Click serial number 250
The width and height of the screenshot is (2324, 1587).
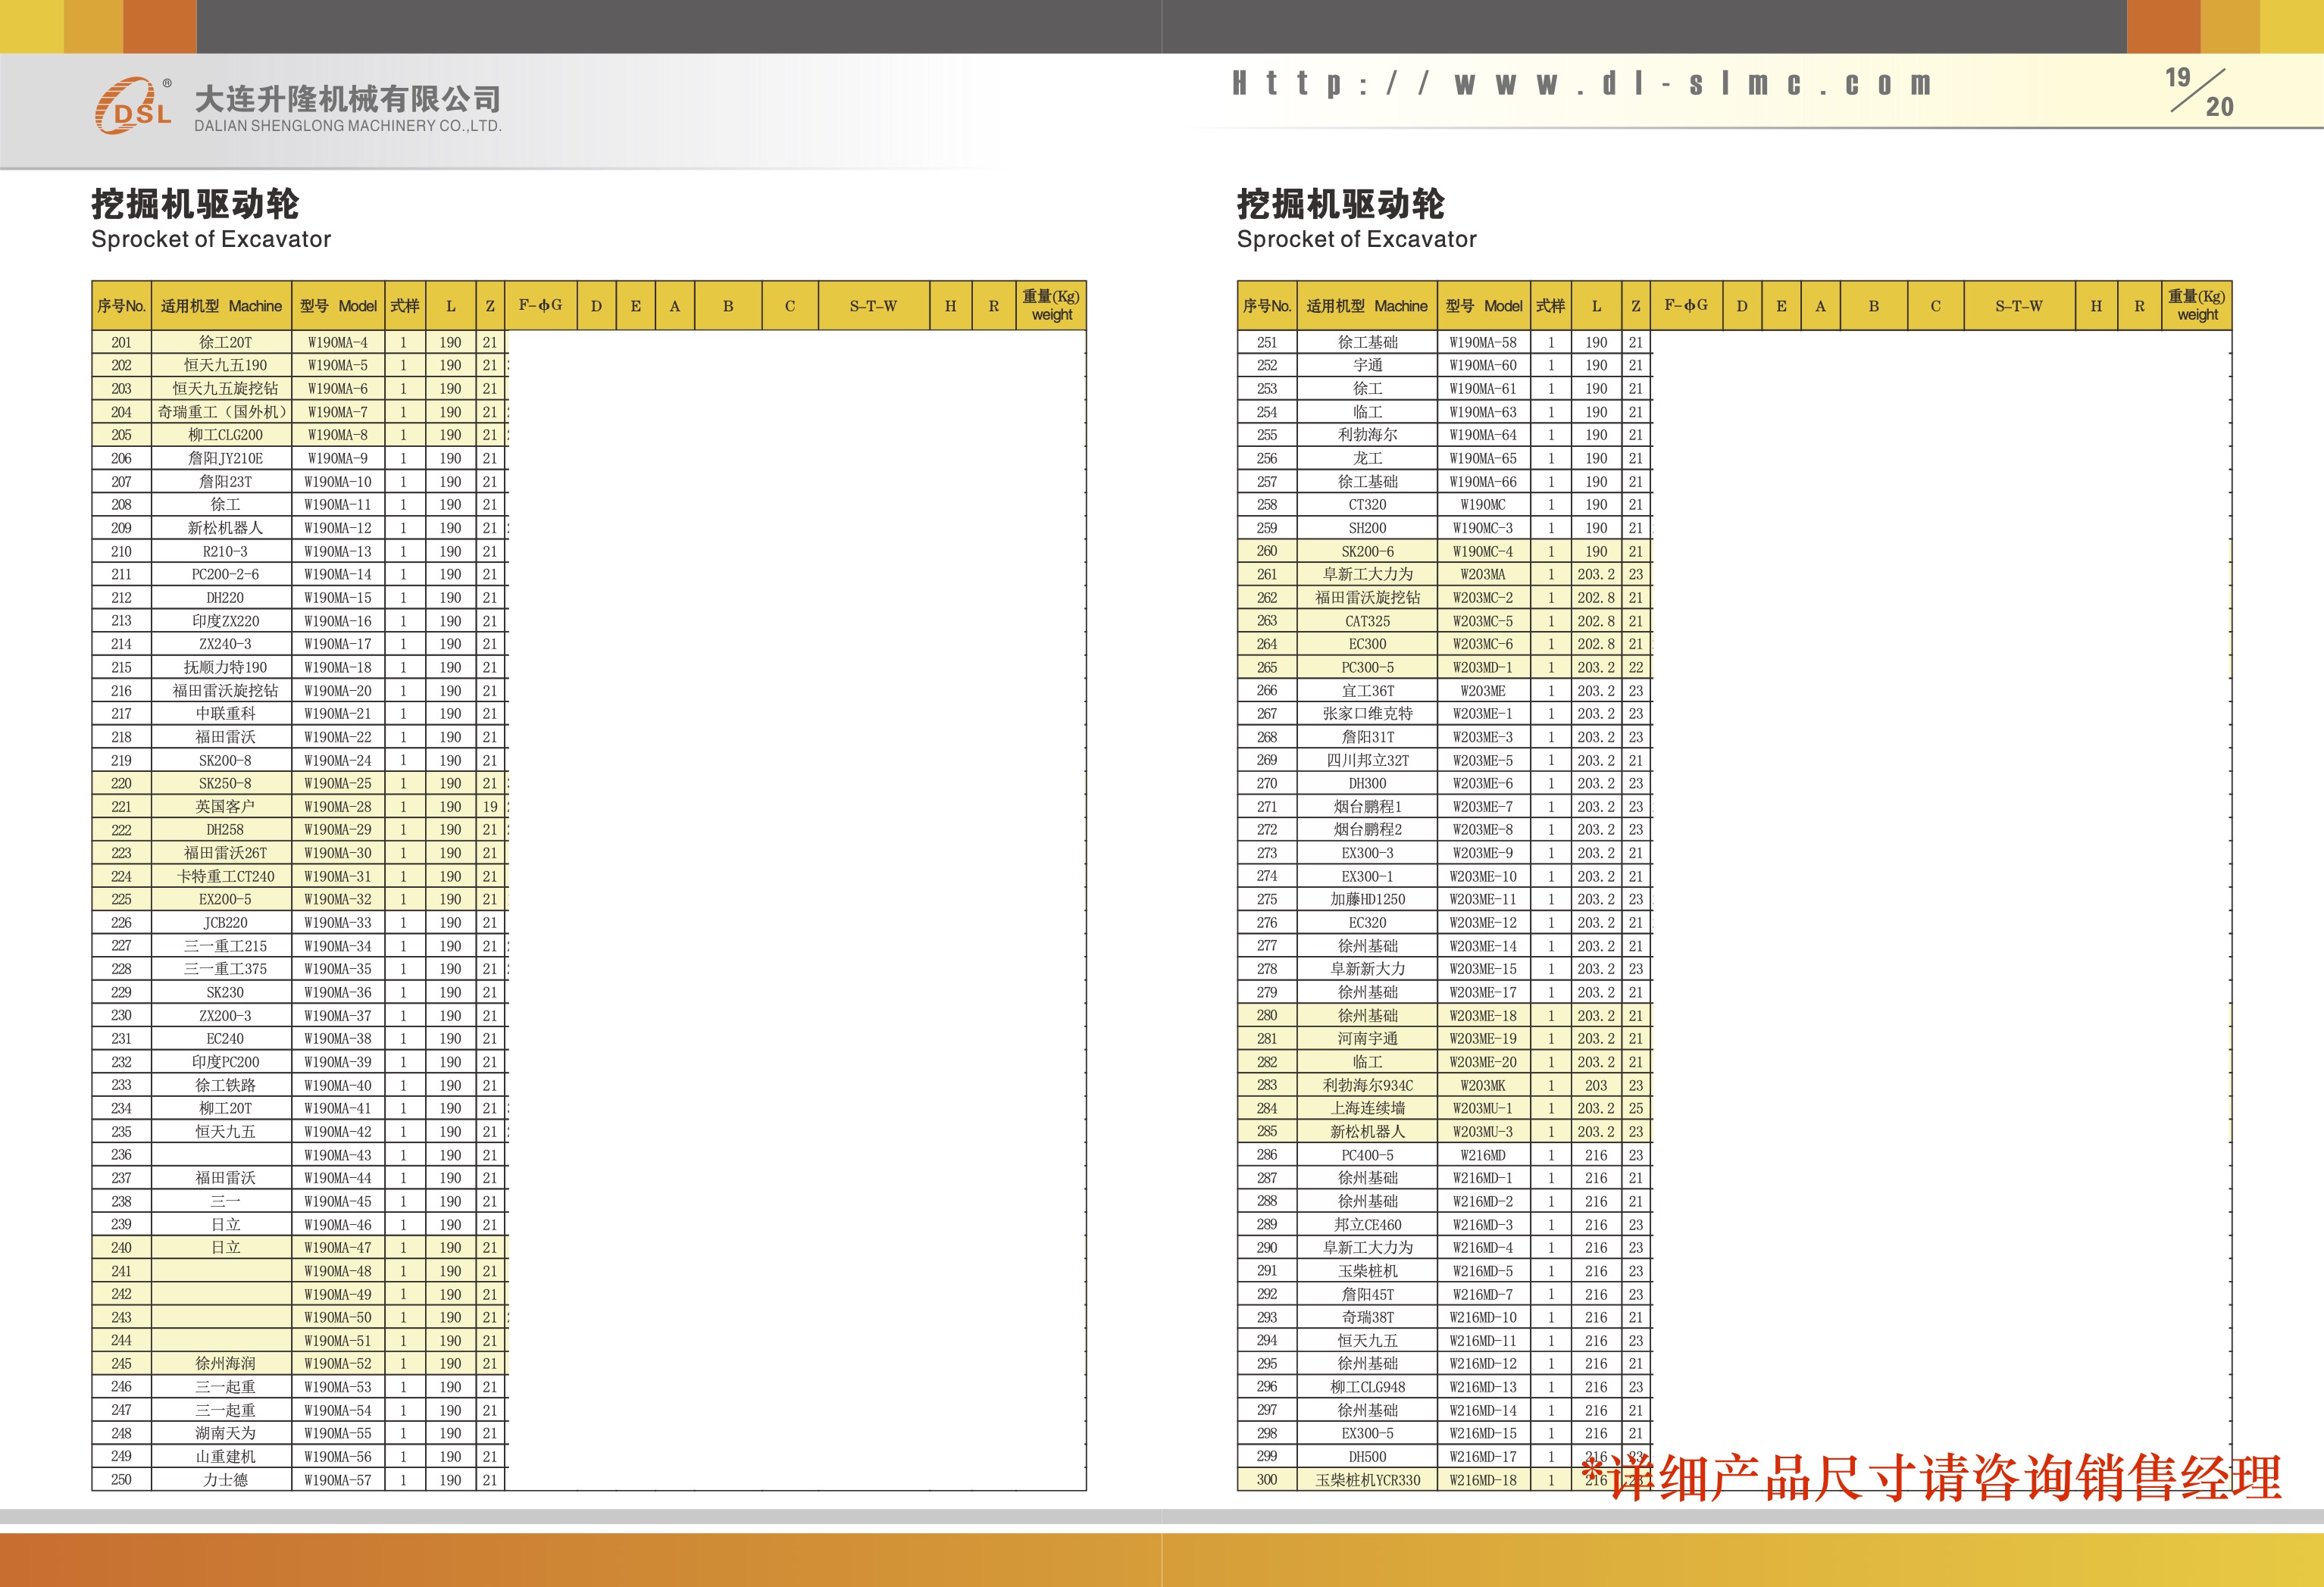coord(121,1480)
